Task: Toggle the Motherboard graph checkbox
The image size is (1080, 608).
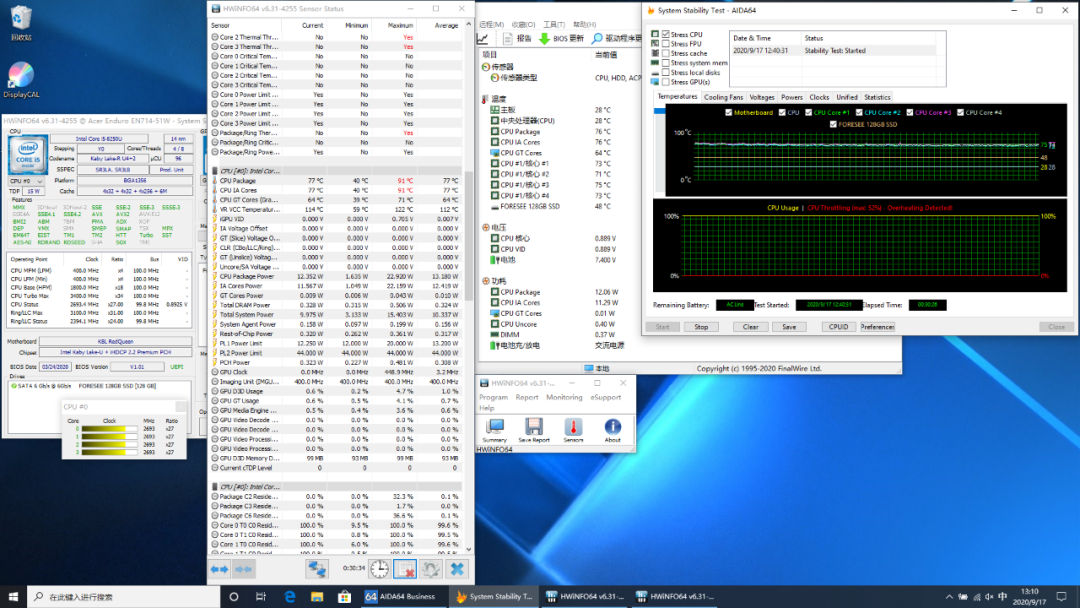Action: point(730,113)
